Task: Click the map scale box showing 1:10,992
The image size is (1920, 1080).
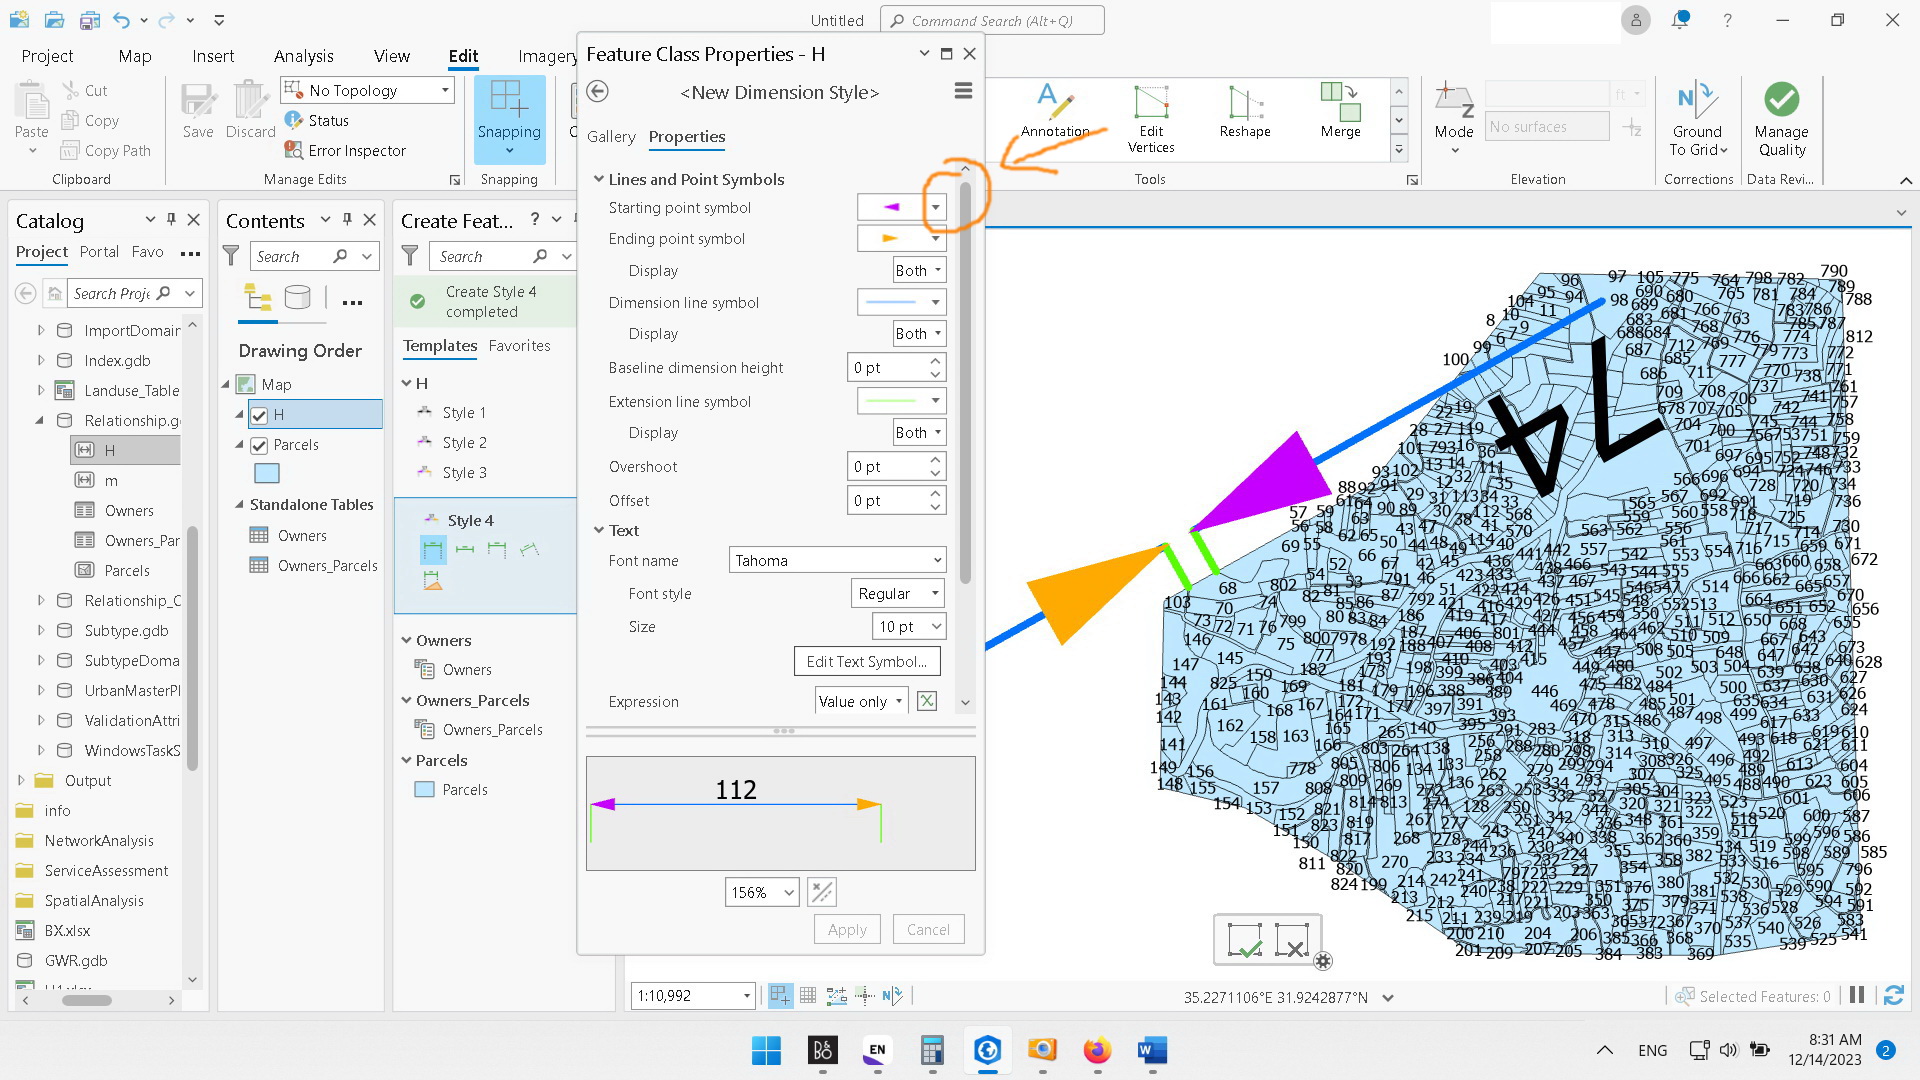Action: [x=687, y=996]
